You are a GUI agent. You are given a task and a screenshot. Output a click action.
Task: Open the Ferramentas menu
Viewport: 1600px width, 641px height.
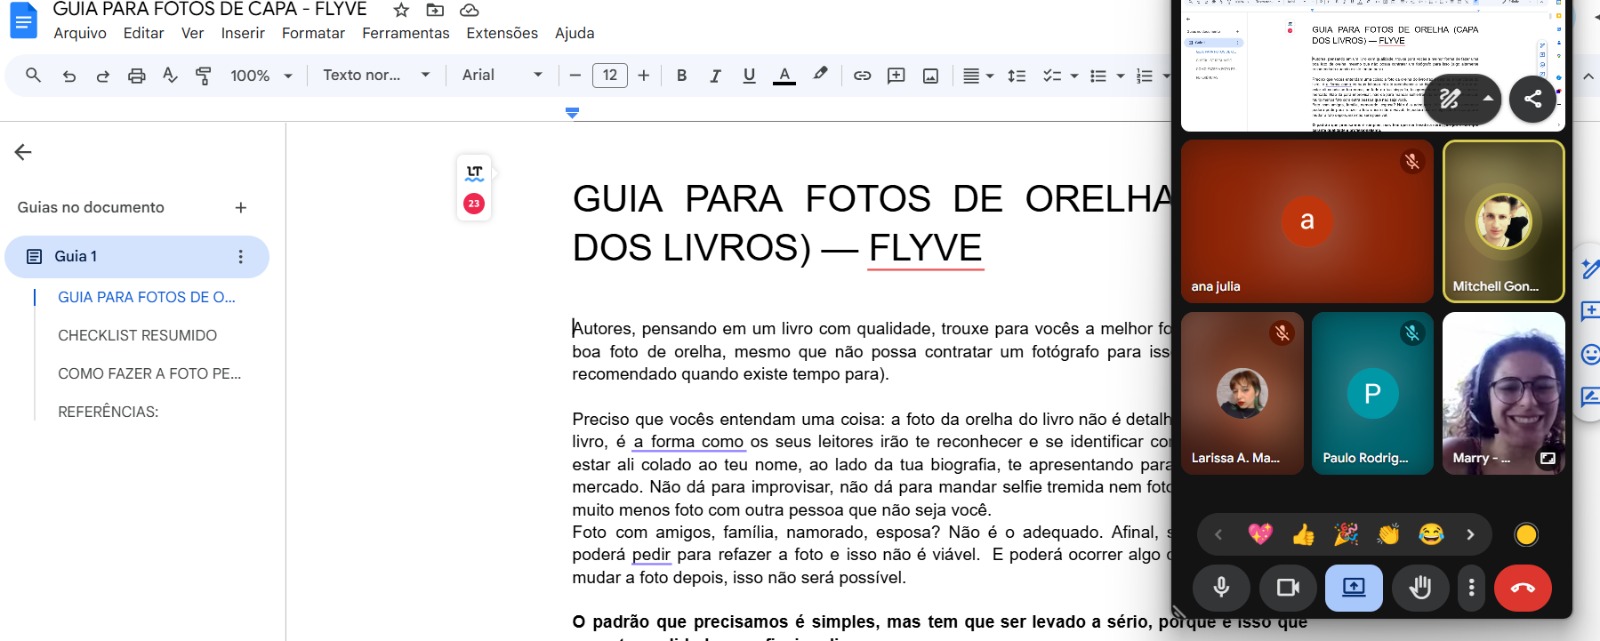405,33
